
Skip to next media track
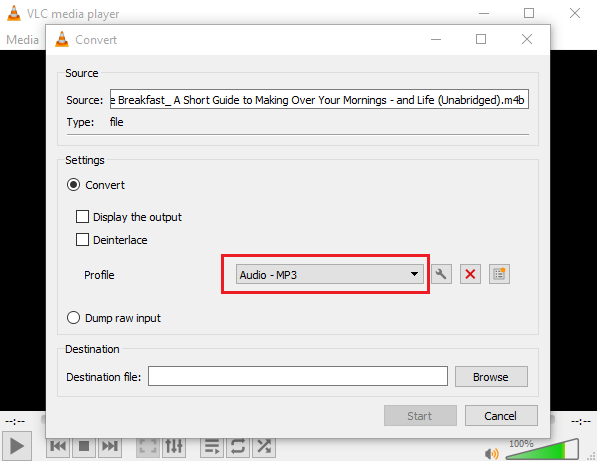[x=110, y=446]
